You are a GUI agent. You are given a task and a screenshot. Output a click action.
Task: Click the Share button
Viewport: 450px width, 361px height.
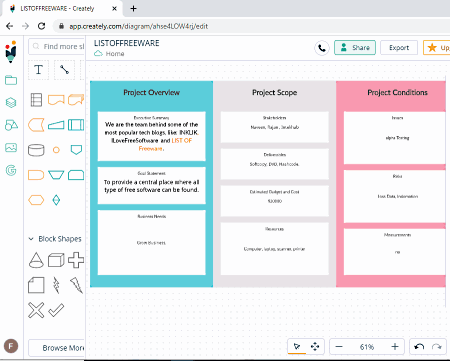(355, 48)
